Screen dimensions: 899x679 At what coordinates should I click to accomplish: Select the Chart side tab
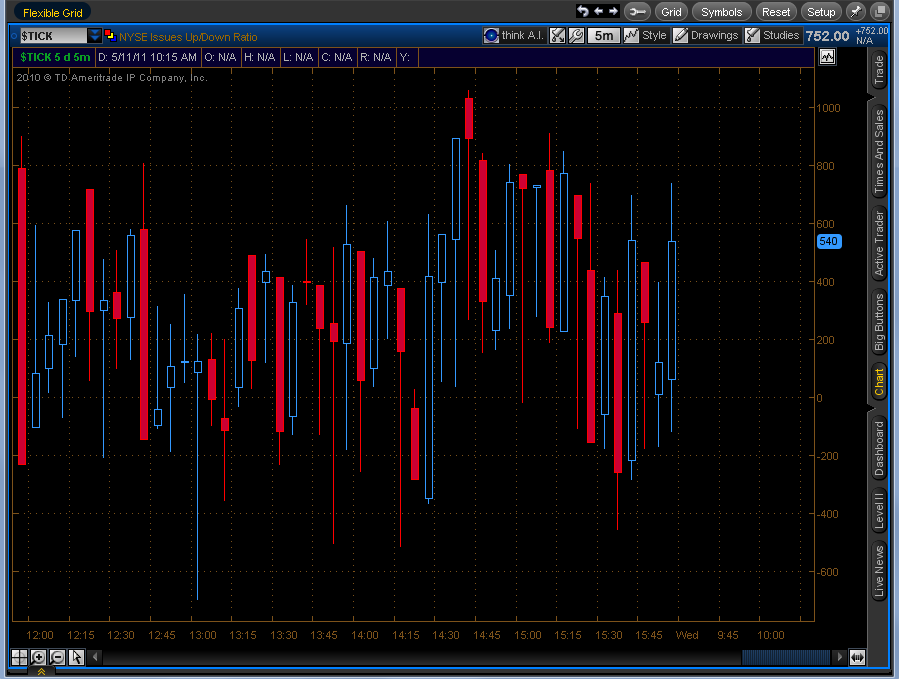(879, 382)
